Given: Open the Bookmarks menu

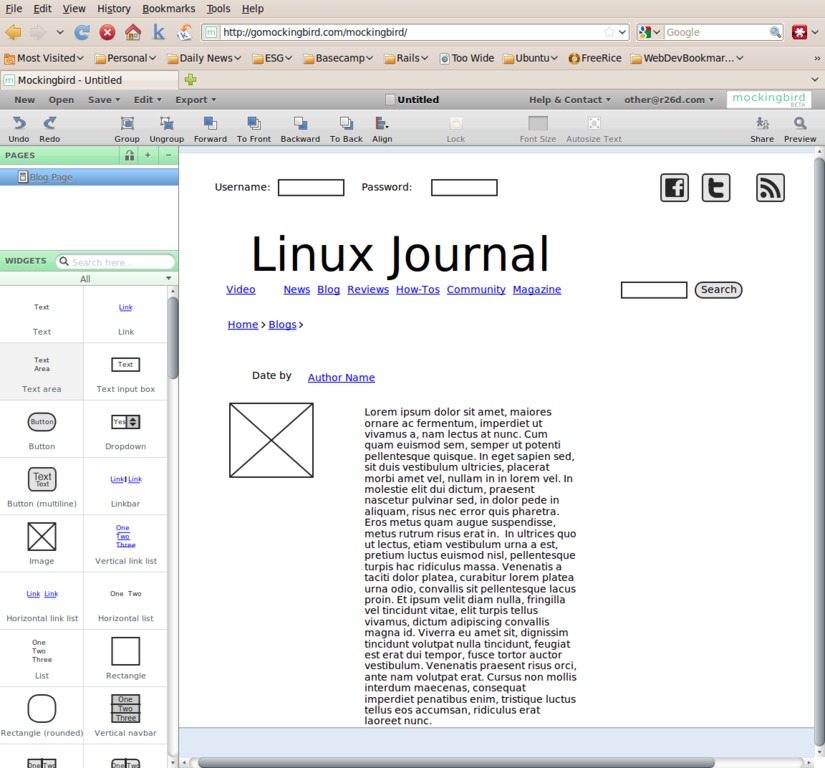Looking at the screenshot, I should coord(168,8).
